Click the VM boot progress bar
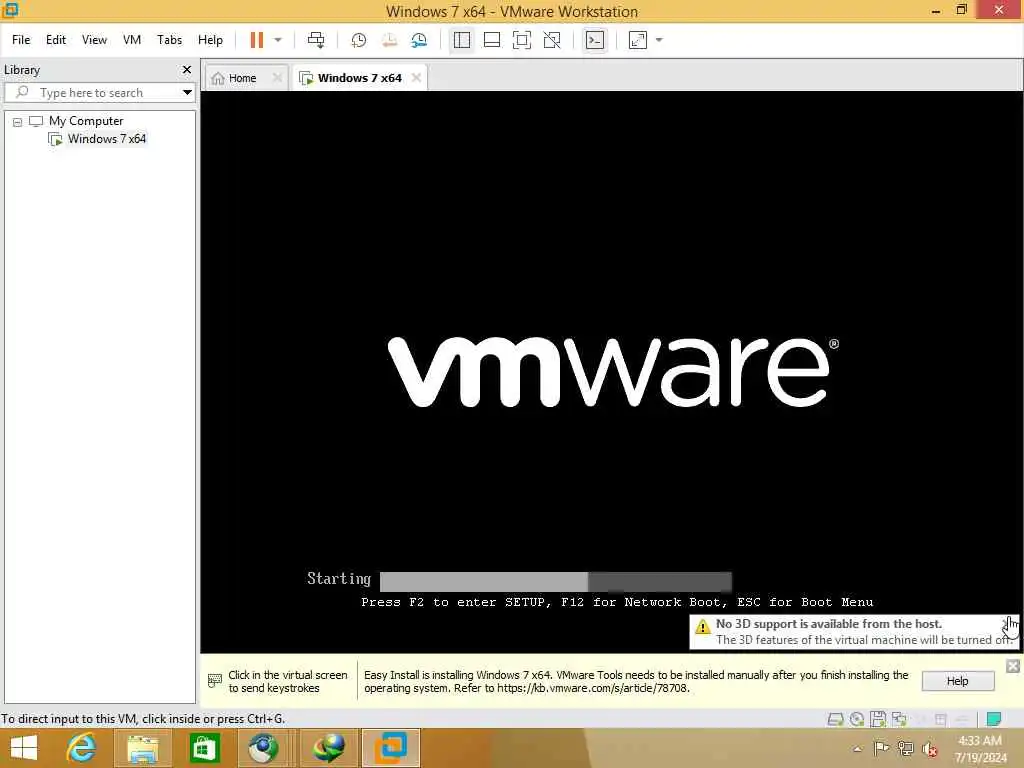The height and width of the screenshot is (768, 1024). click(556, 581)
